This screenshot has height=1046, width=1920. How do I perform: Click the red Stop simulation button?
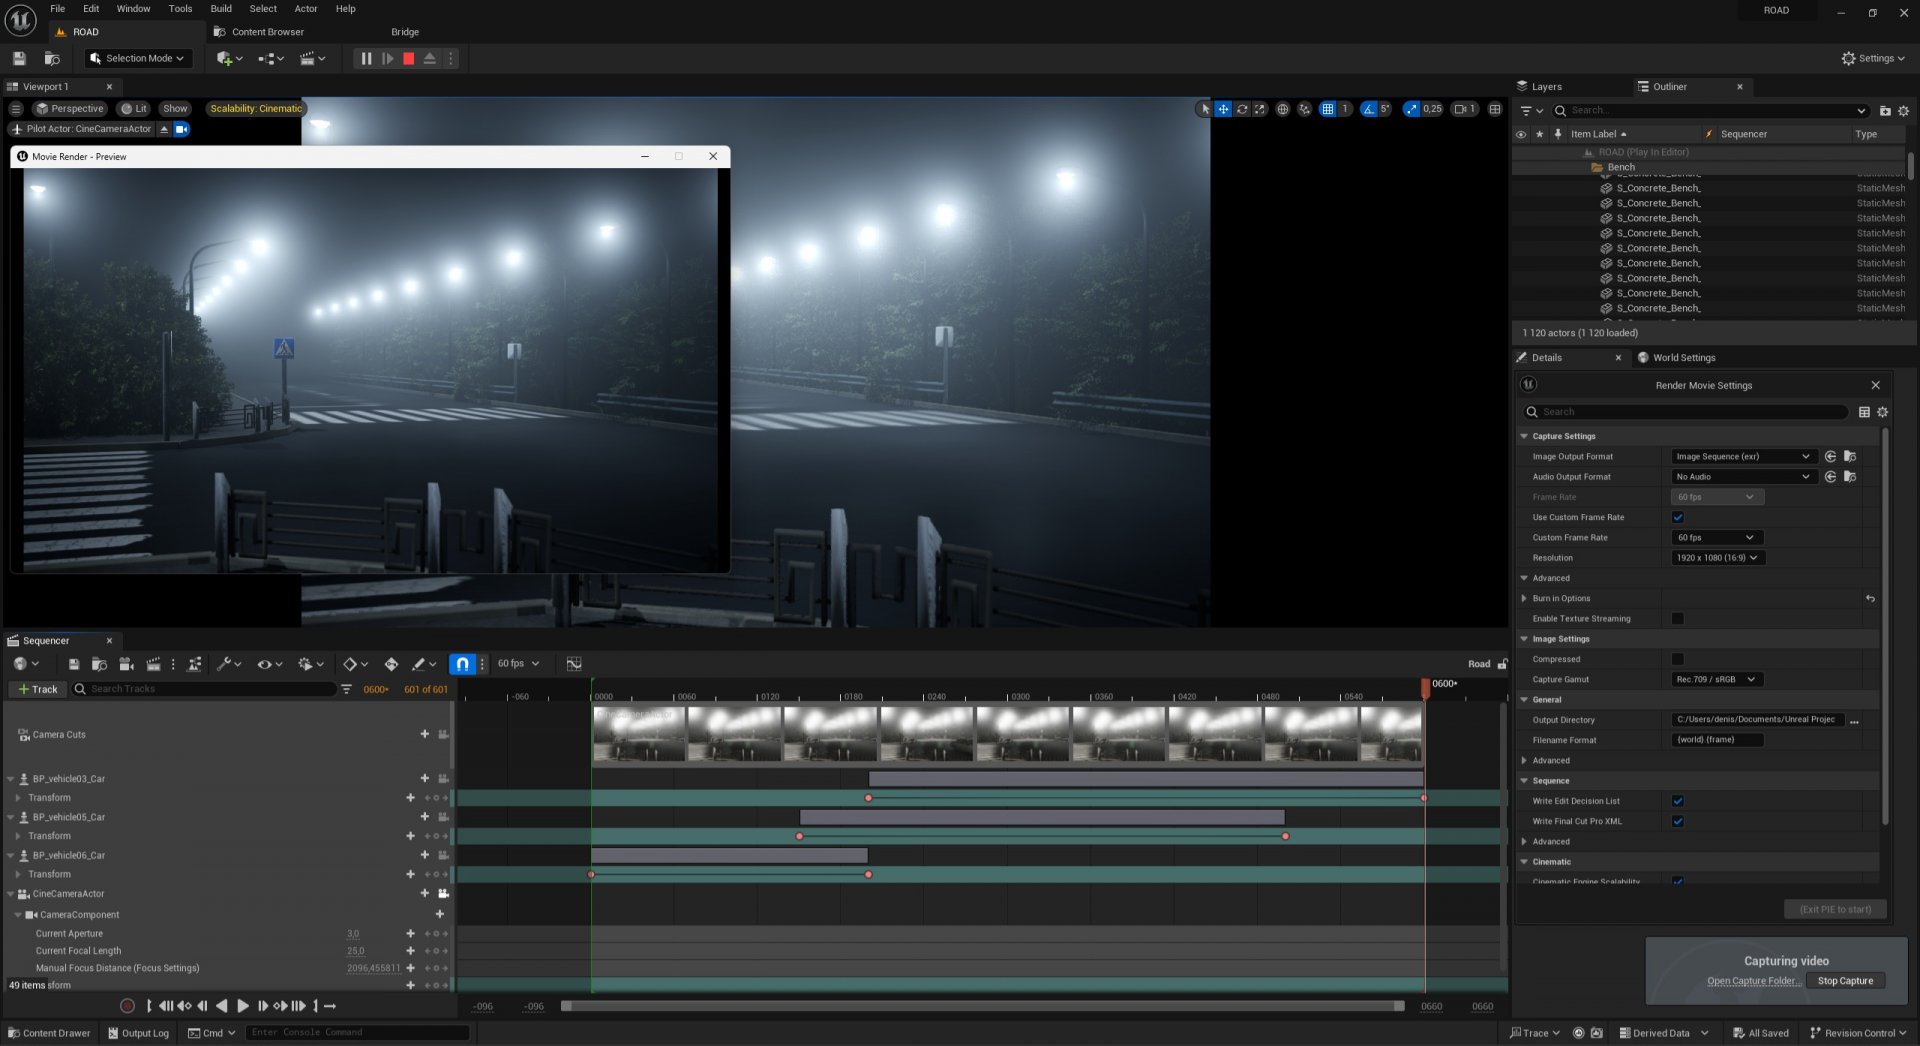point(408,59)
